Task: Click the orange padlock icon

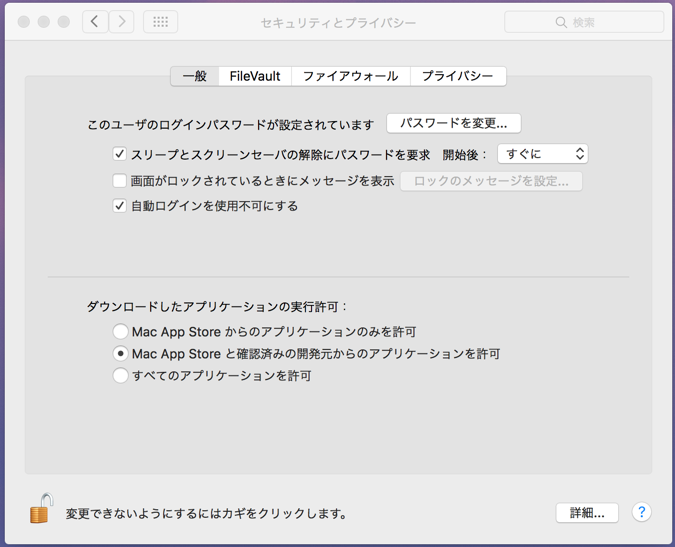Action: pos(42,508)
